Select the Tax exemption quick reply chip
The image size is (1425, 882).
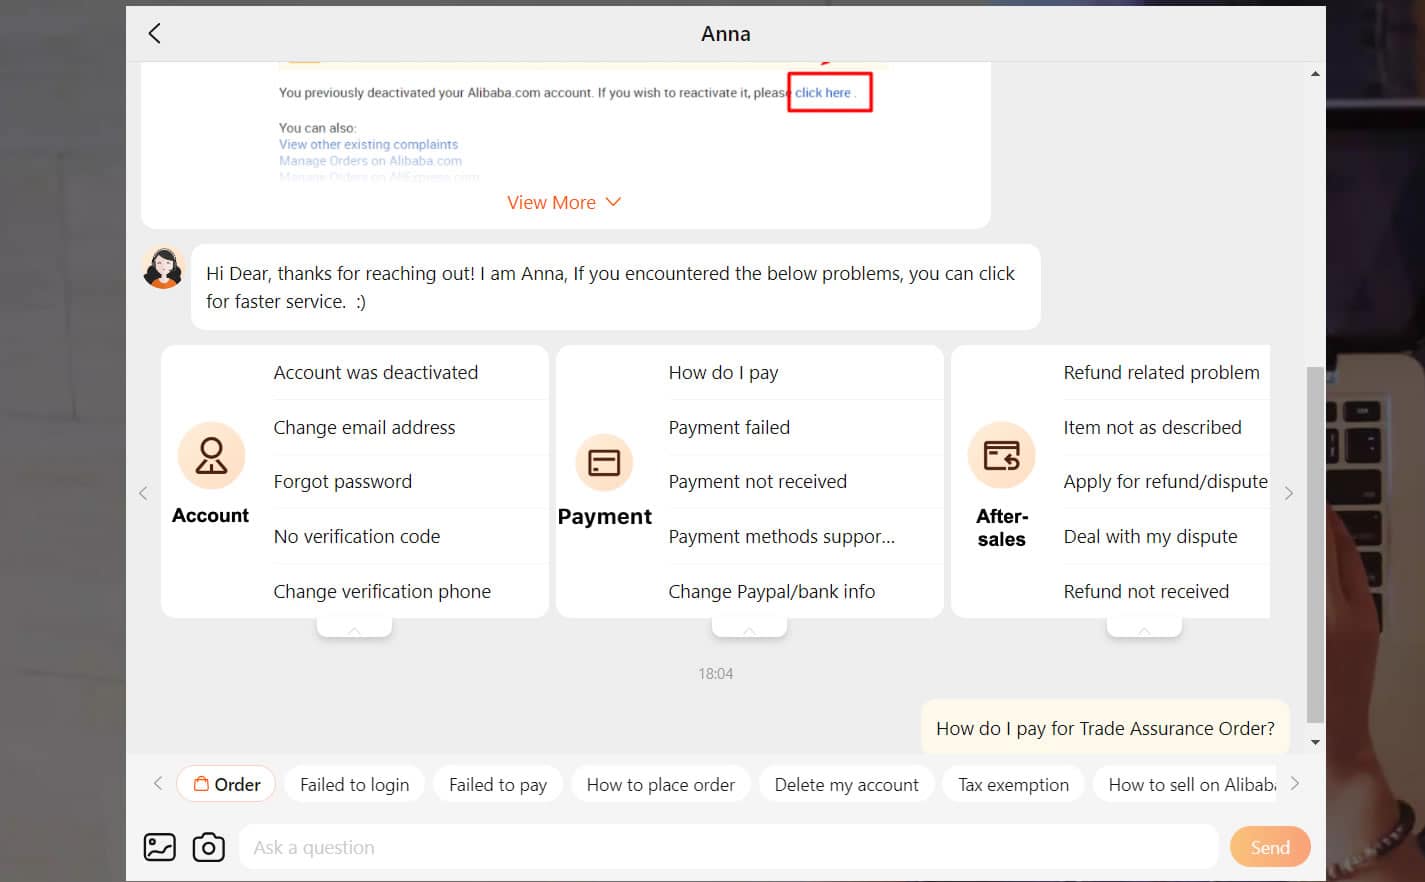click(1013, 784)
